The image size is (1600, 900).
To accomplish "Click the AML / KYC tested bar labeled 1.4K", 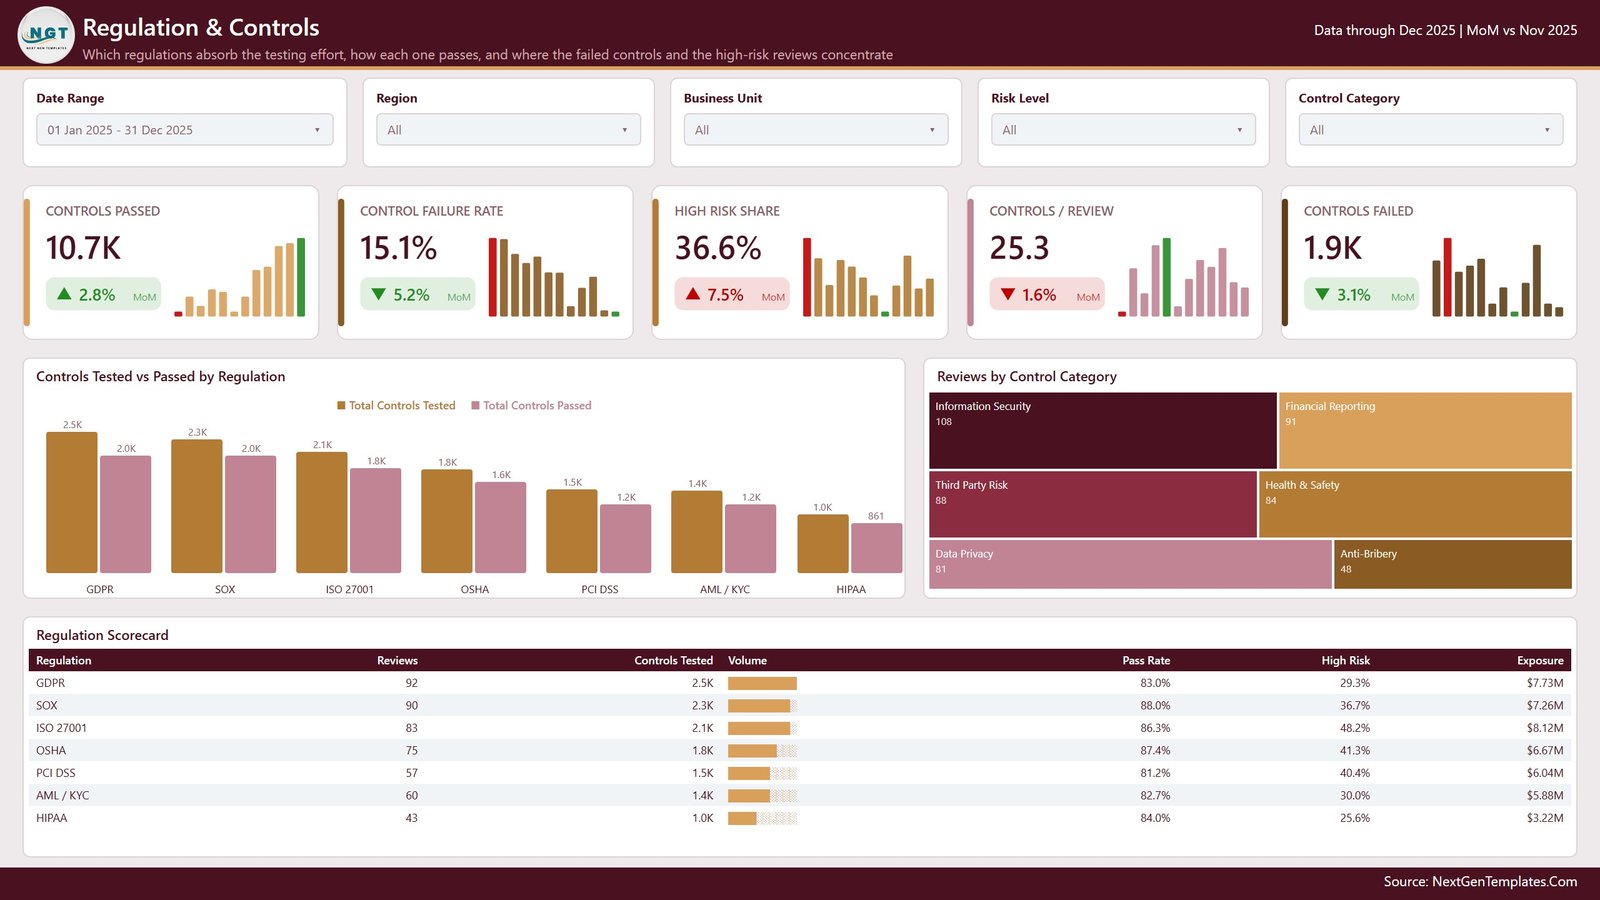I will [x=697, y=532].
